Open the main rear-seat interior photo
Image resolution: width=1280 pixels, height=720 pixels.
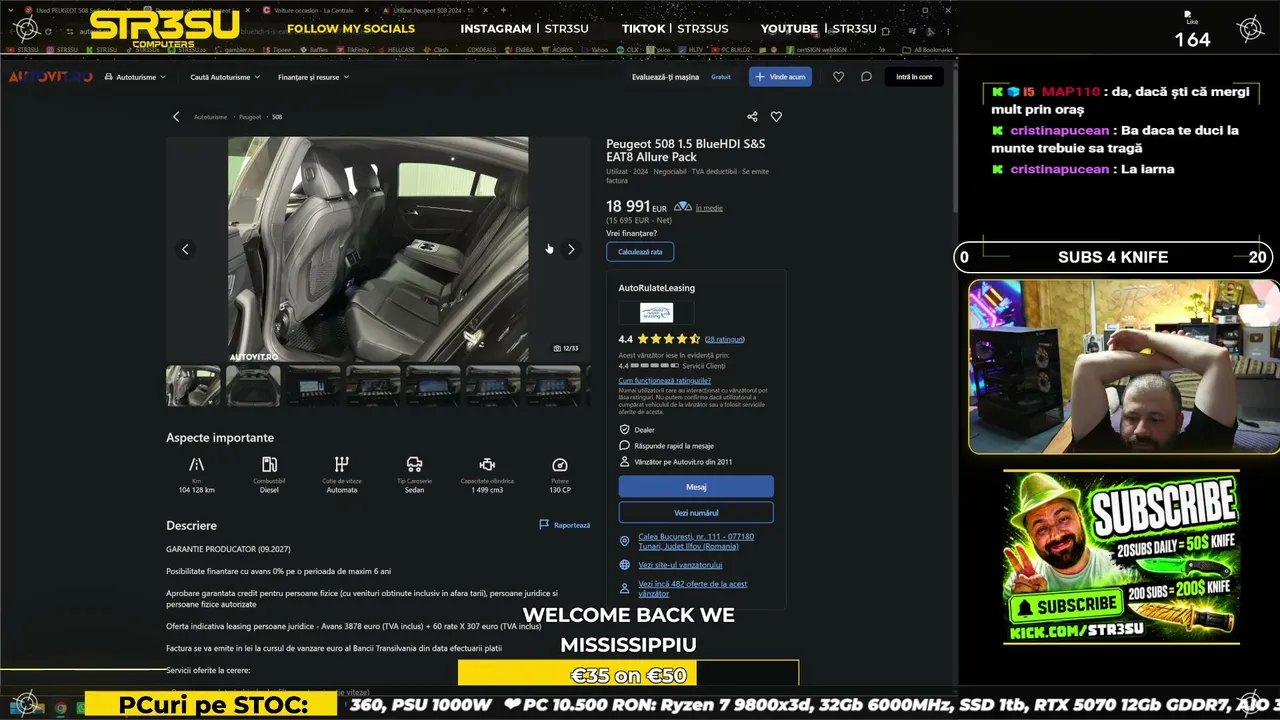click(x=378, y=249)
